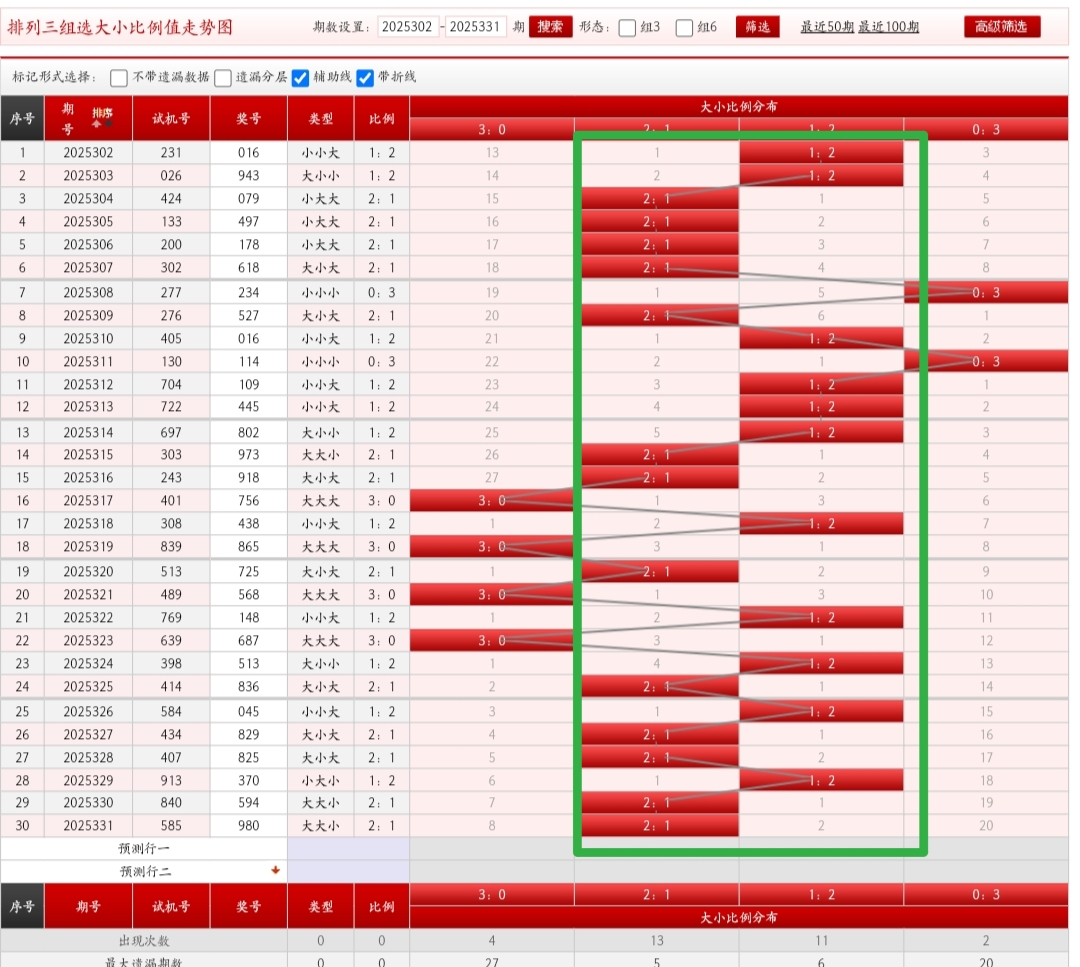Image resolution: width=1080 pixels, height=967 pixels.
Task: Toggle the 组3 checkbox
Action: coord(627,28)
